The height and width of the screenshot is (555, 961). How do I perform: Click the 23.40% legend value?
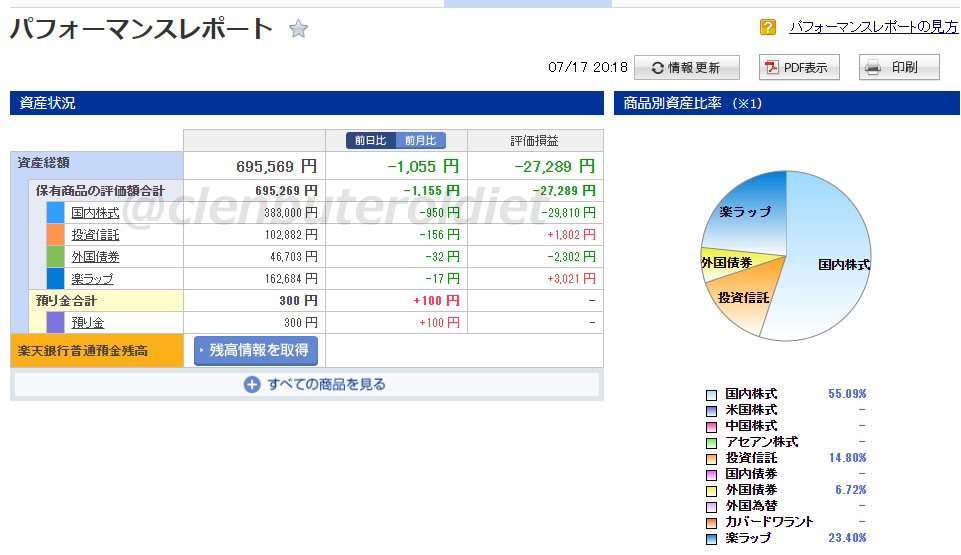click(847, 538)
